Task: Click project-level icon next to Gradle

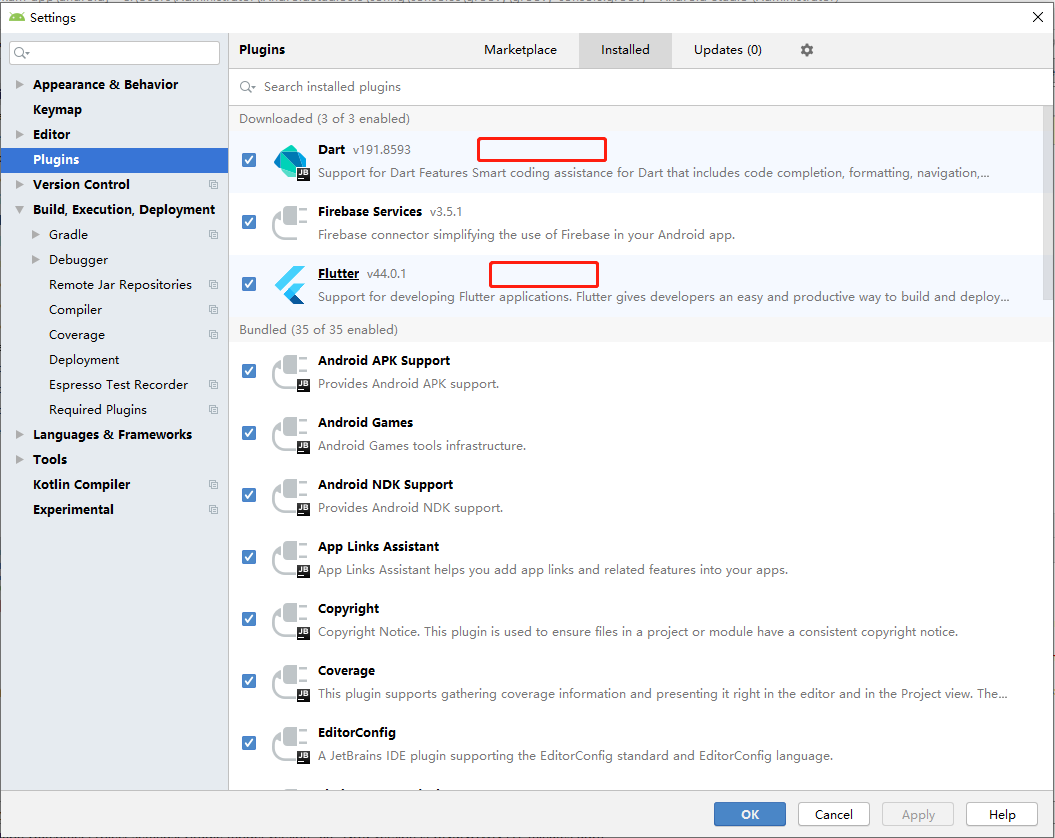Action: click(x=213, y=234)
